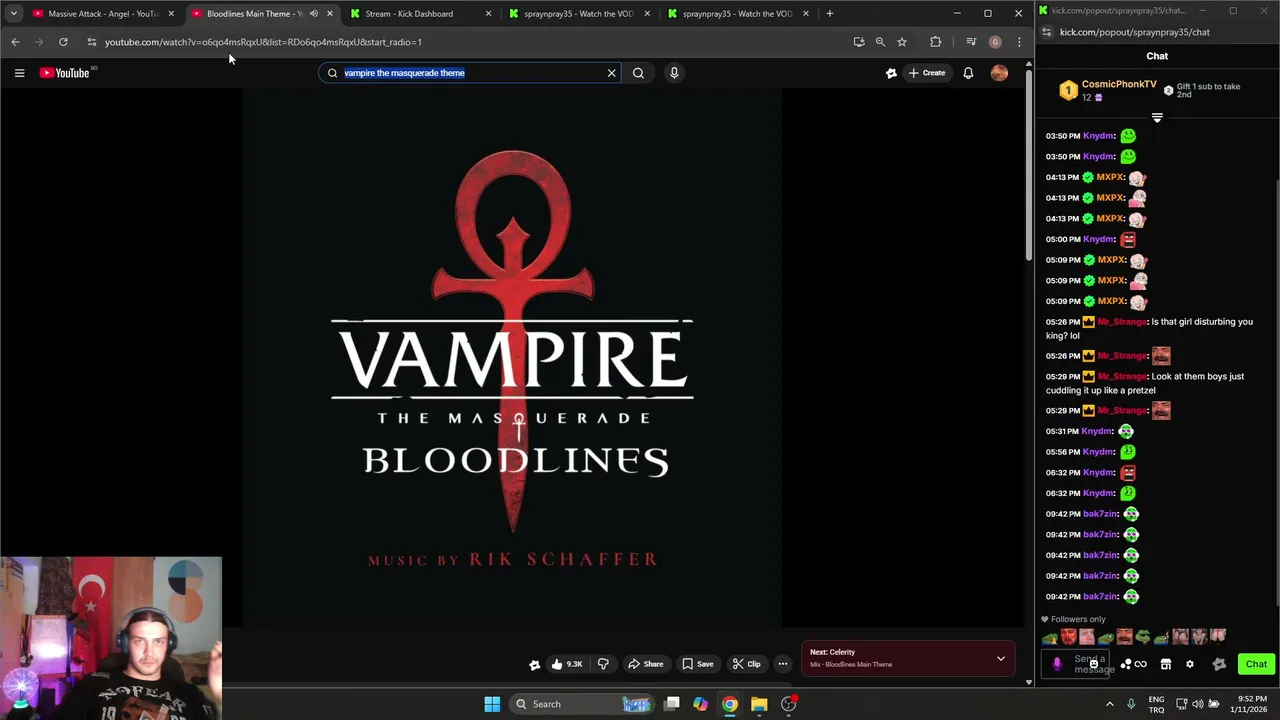1280x720 pixels.
Task: Open Task View on the taskbar
Action: tap(672, 704)
